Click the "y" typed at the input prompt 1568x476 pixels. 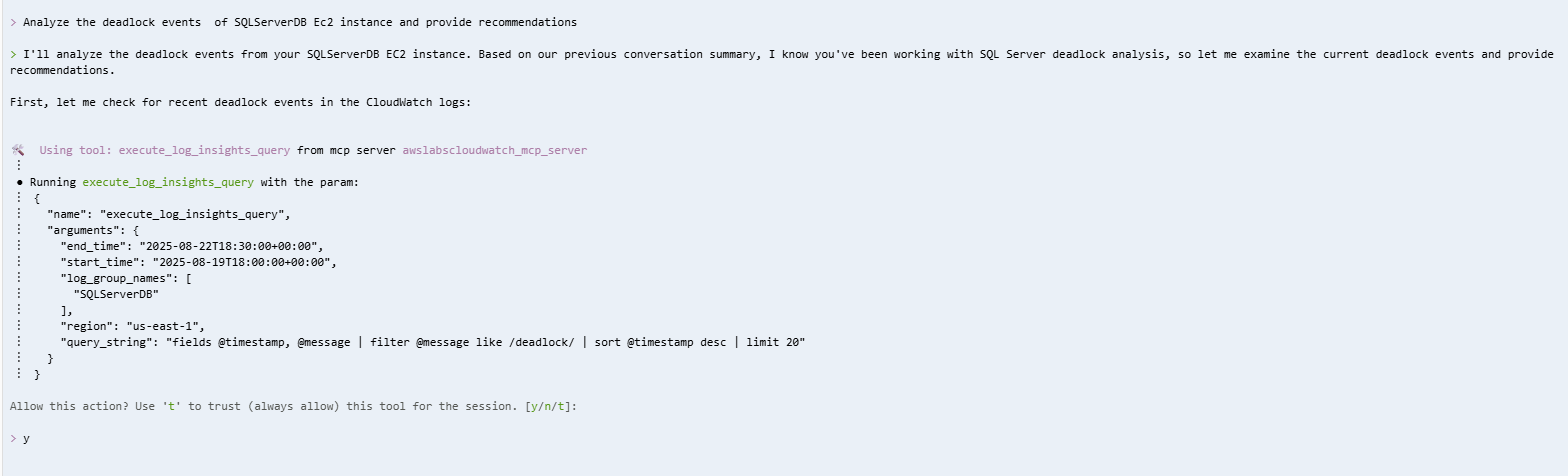pyautogui.click(x=27, y=438)
